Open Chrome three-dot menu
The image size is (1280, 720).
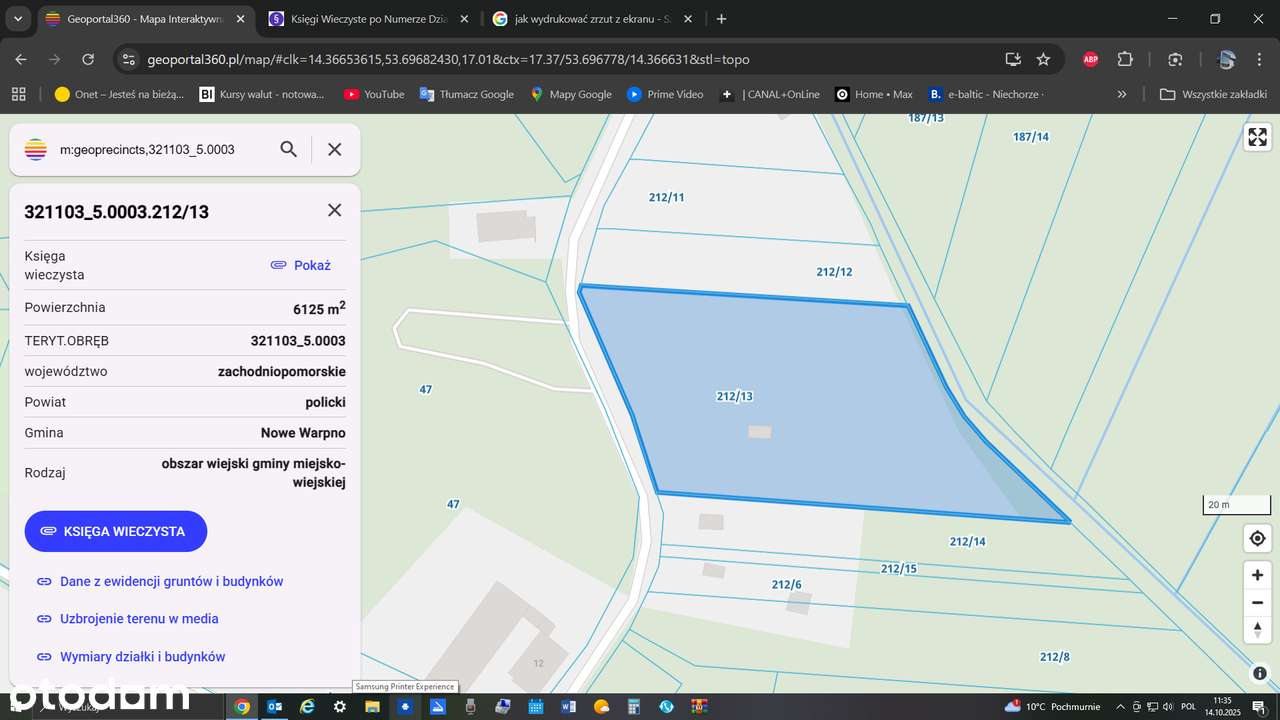point(1259,60)
